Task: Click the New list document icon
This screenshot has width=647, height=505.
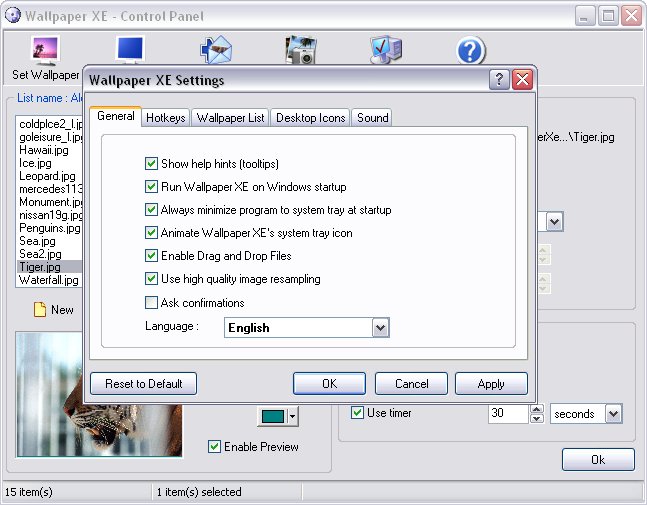Action: pyautogui.click(x=40, y=309)
